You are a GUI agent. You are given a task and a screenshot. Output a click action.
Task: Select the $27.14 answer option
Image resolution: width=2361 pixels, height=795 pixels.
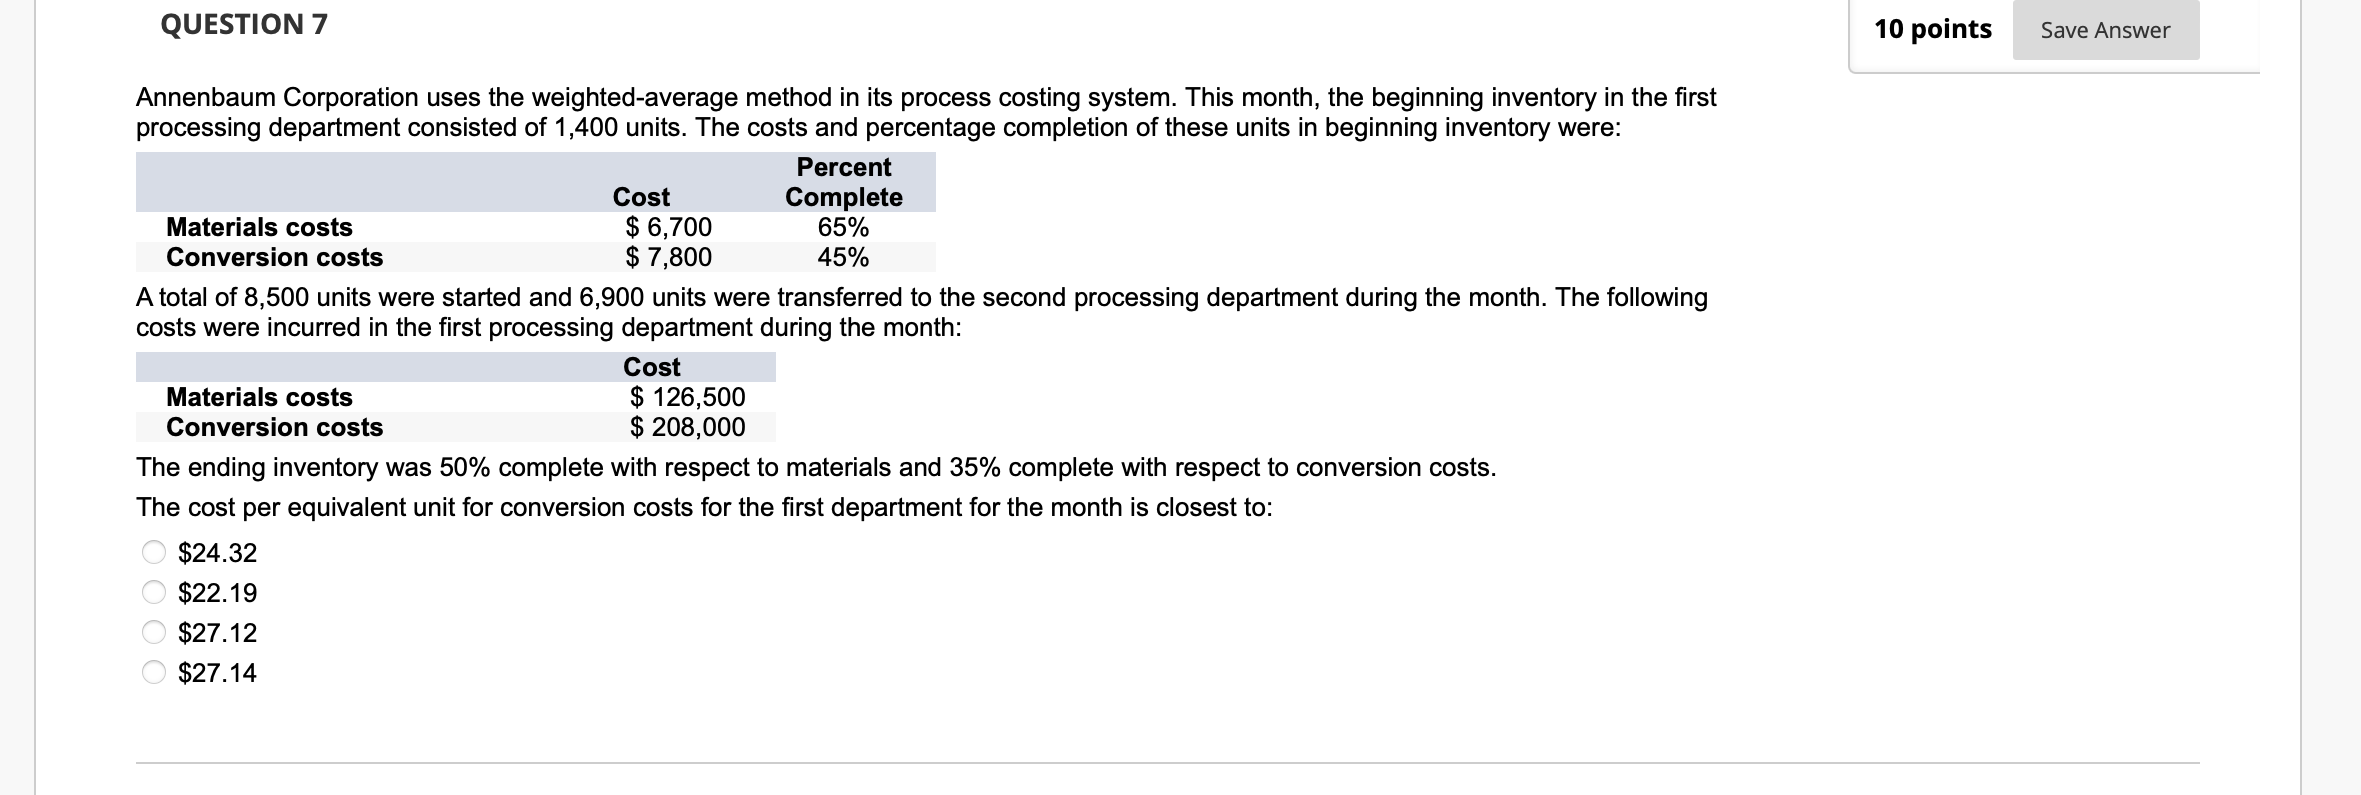[152, 673]
